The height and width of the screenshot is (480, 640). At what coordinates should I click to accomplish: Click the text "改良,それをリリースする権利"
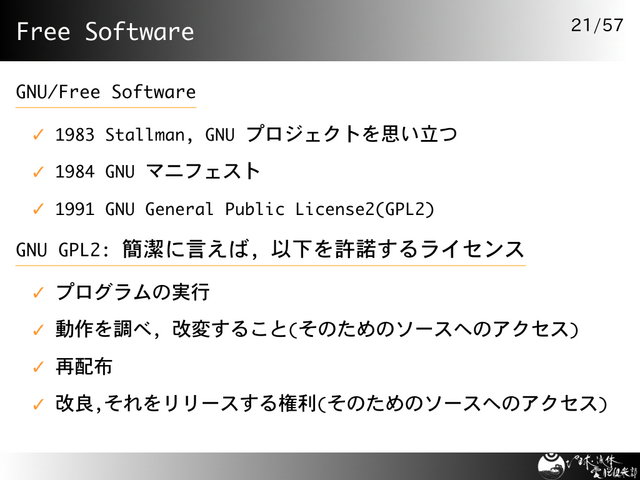point(185,404)
